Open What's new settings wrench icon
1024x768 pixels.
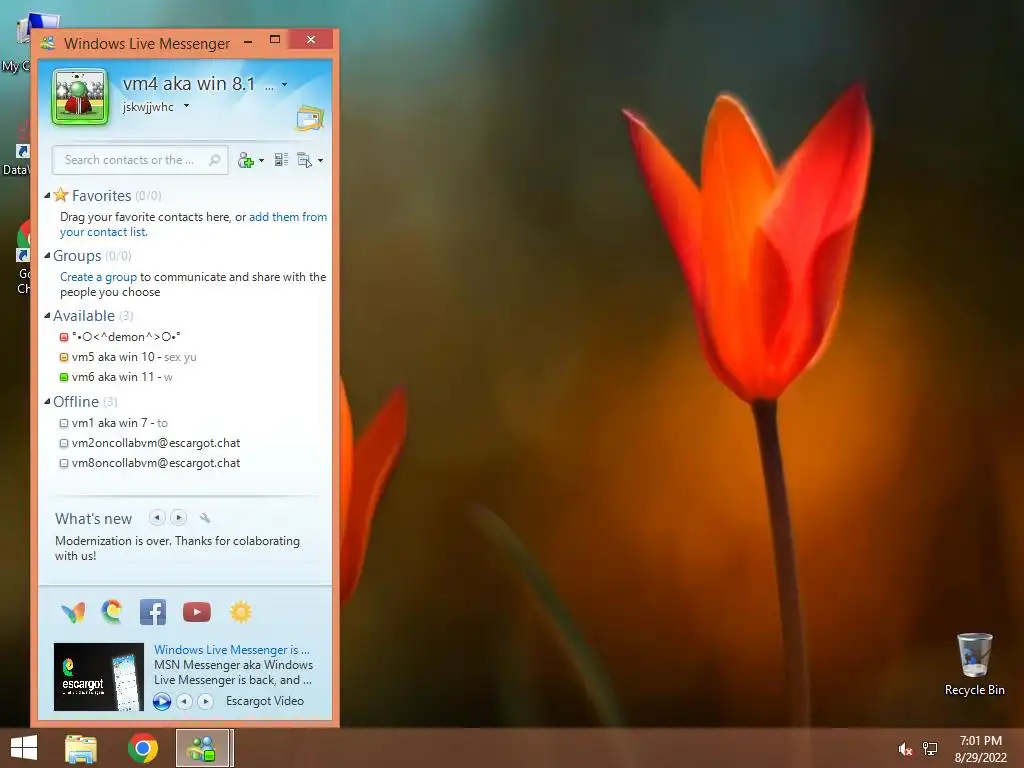tap(204, 519)
